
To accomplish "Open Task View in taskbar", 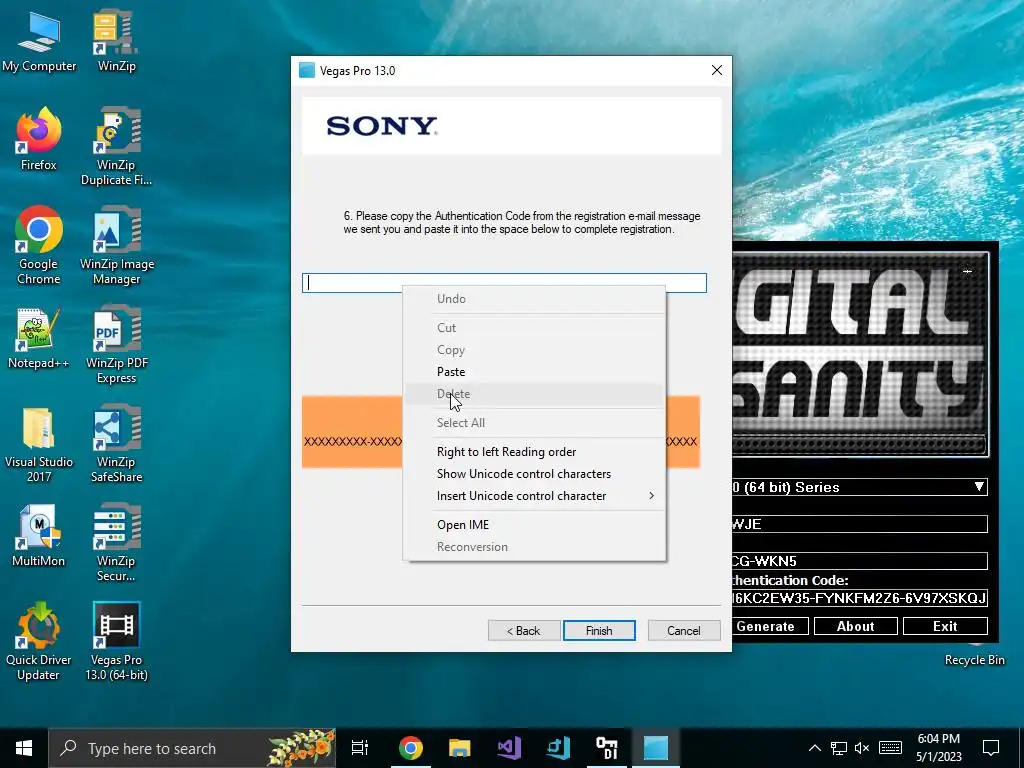I will tap(360, 748).
